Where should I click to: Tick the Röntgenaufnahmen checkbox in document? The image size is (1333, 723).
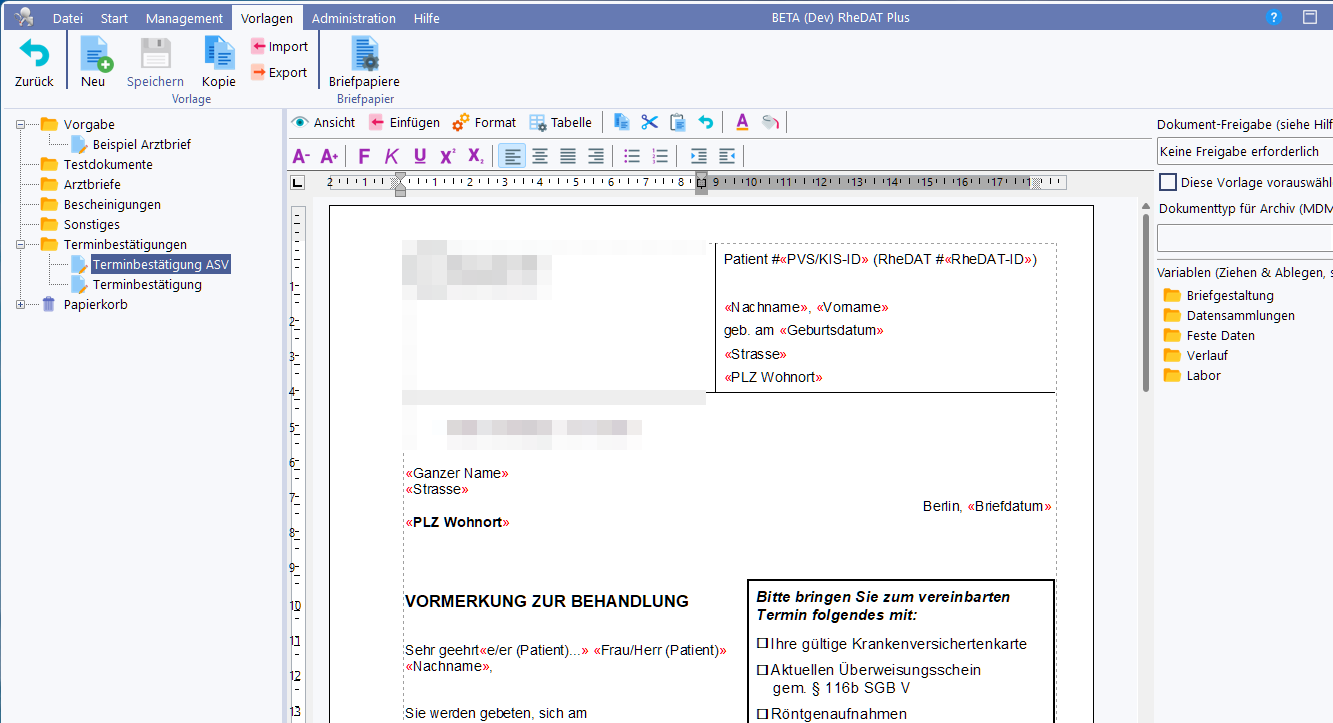(x=762, y=714)
